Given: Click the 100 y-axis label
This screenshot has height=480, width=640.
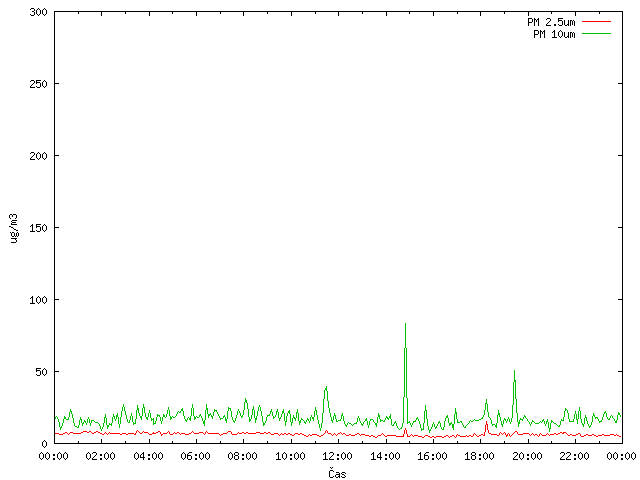Looking at the screenshot, I should click(38, 300).
